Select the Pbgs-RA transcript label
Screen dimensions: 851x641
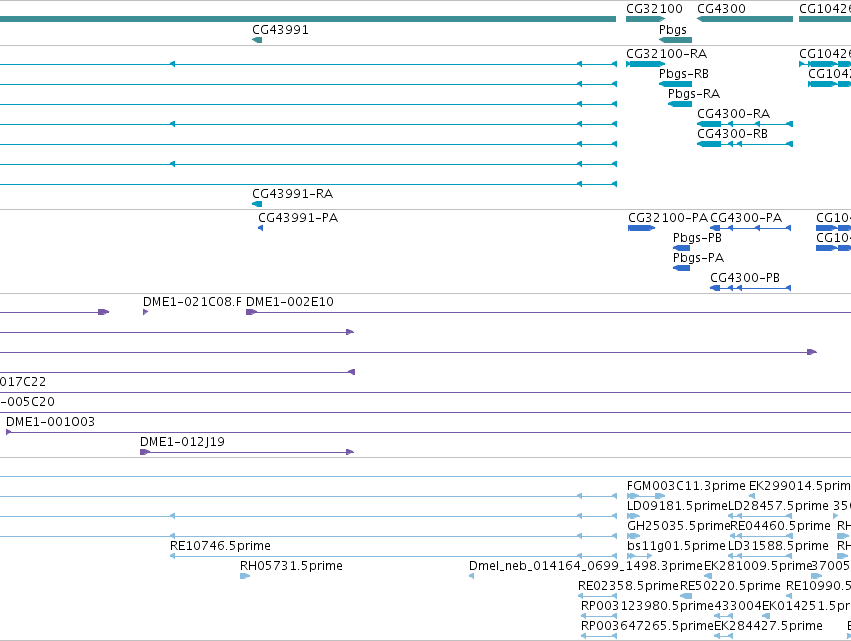click(694, 94)
